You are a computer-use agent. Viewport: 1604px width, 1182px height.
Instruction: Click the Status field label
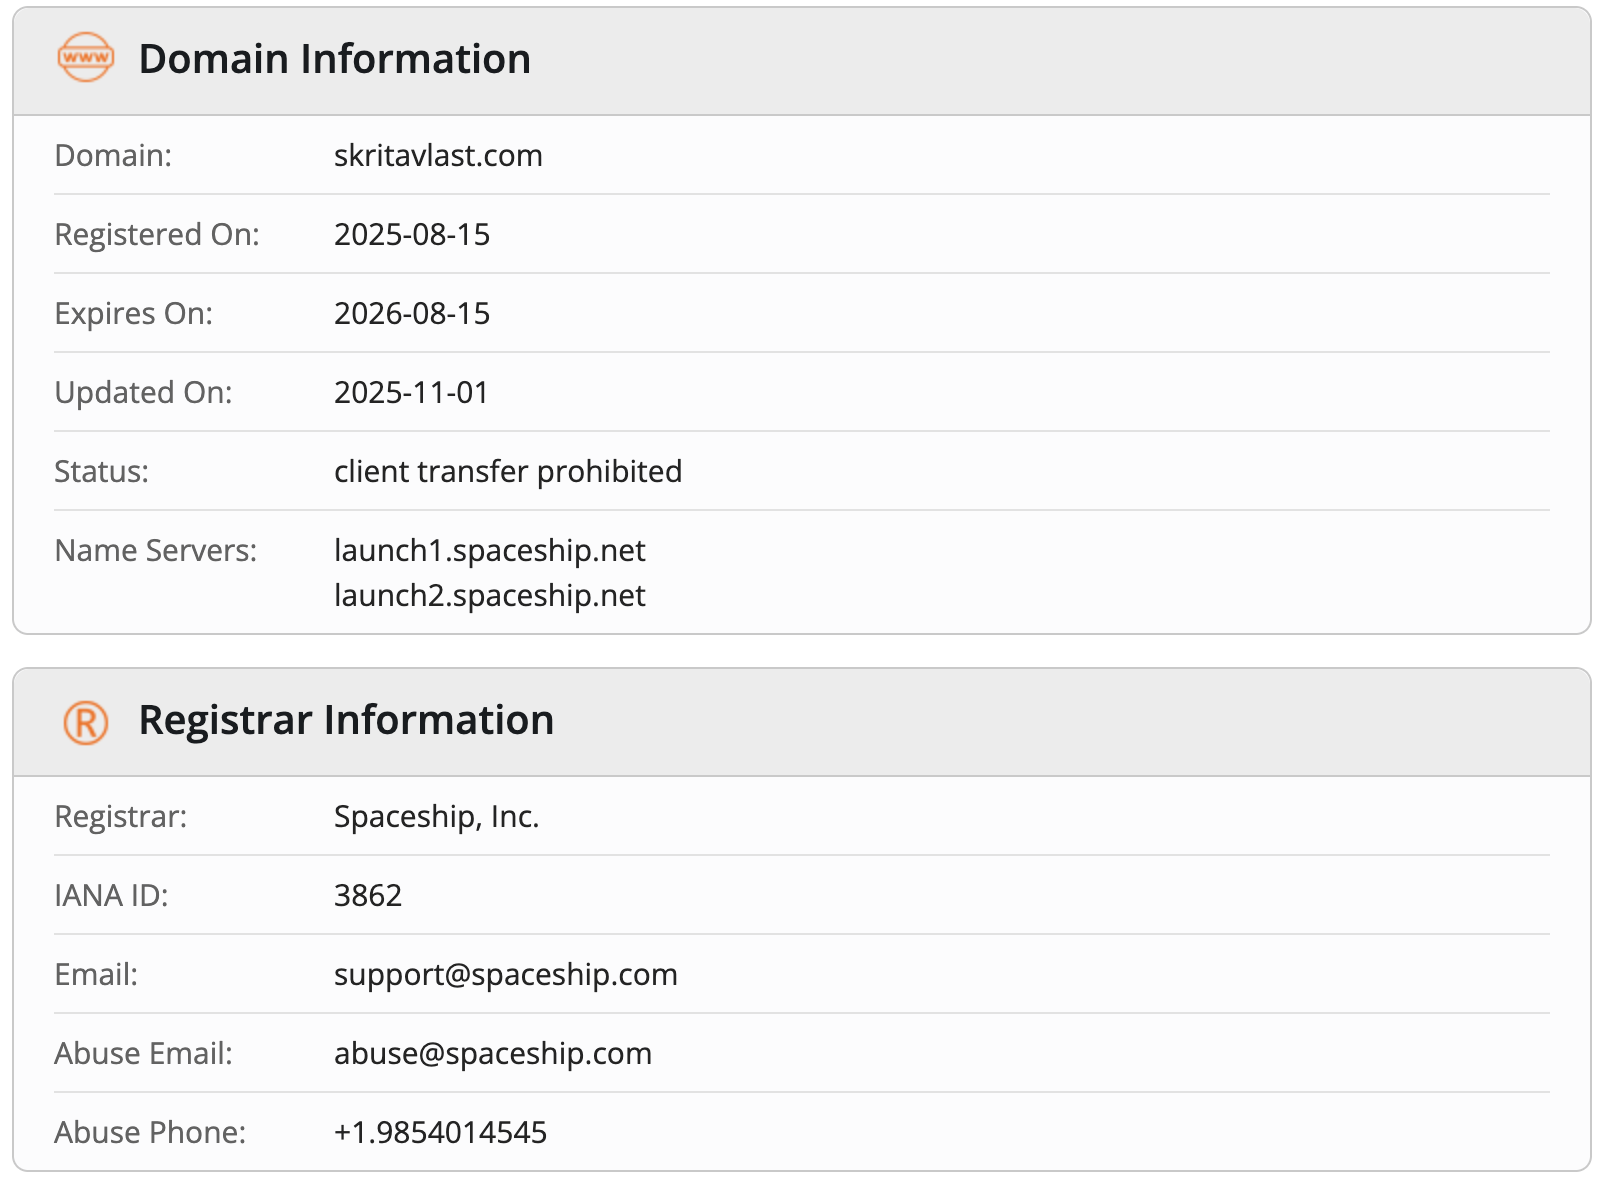[x=101, y=472]
